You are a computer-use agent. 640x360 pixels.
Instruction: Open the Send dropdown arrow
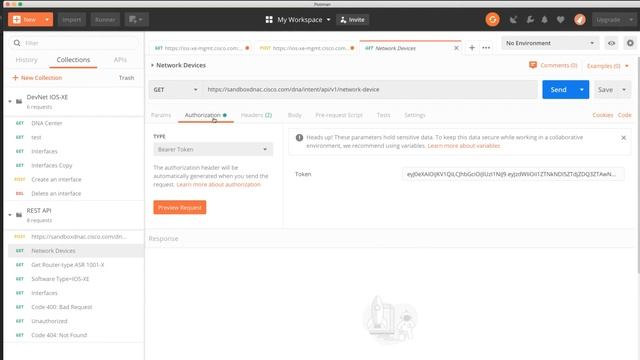pos(582,89)
